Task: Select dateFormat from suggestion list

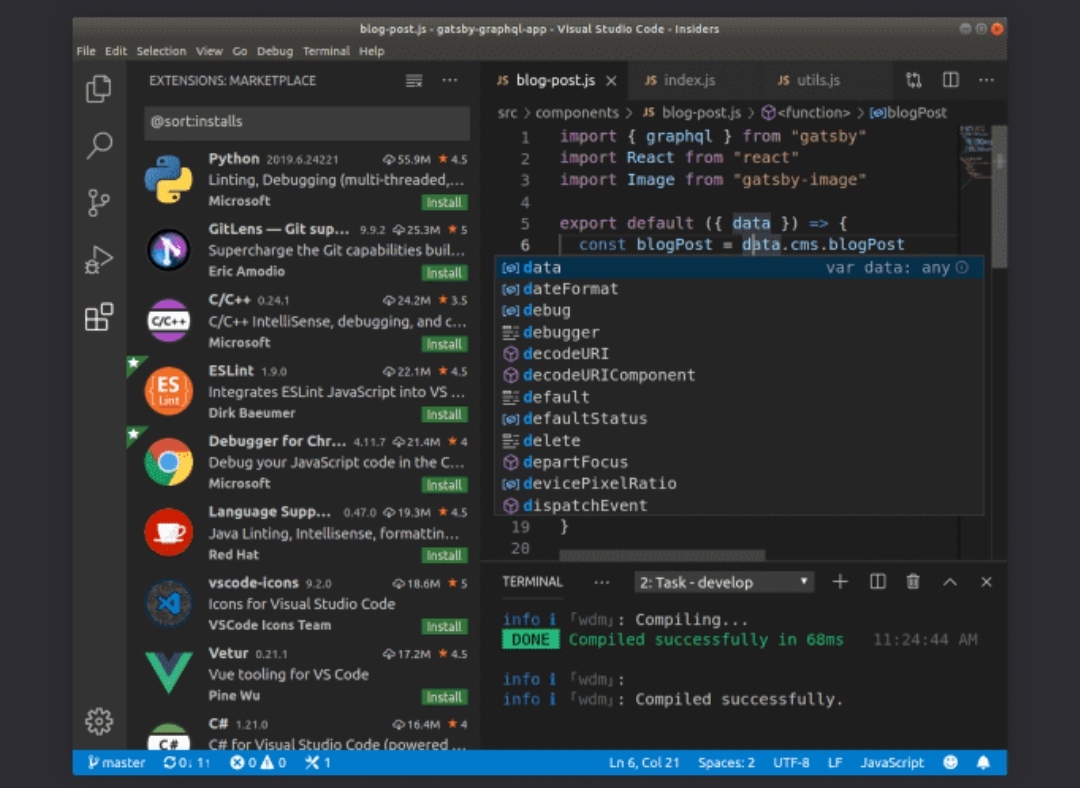Action: (x=738, y=289)
